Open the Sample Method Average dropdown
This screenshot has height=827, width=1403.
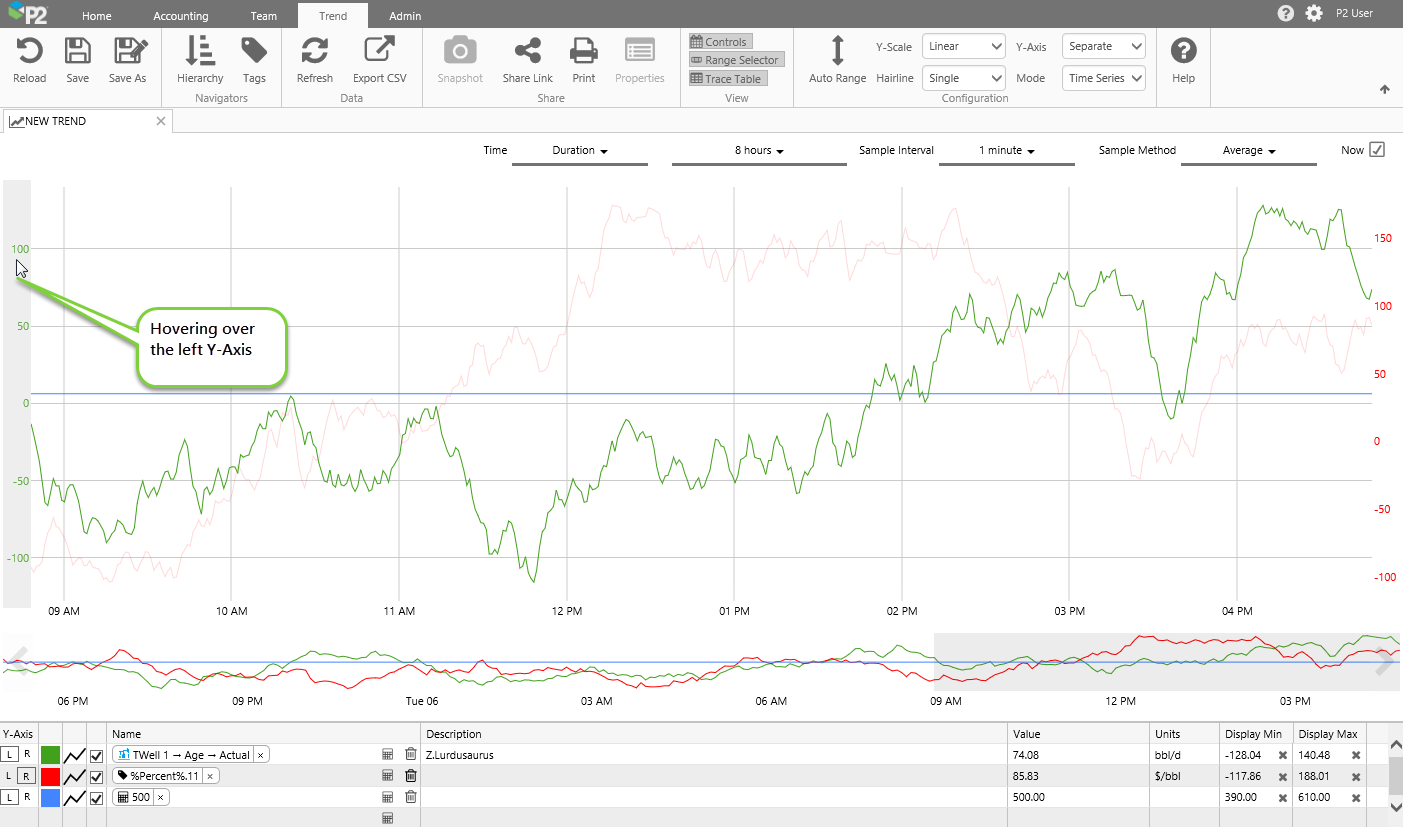[1249, 151]
